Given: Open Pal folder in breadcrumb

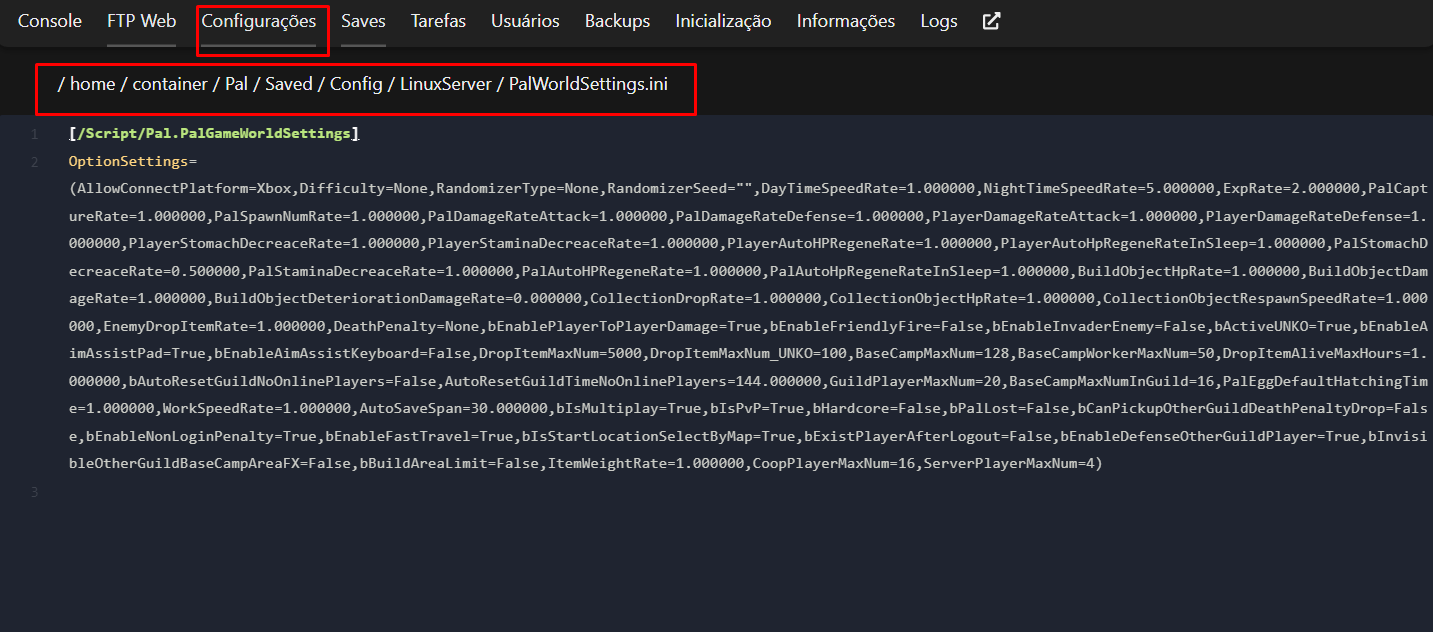Looking at the screenshot, I should (x=236, y=84).
